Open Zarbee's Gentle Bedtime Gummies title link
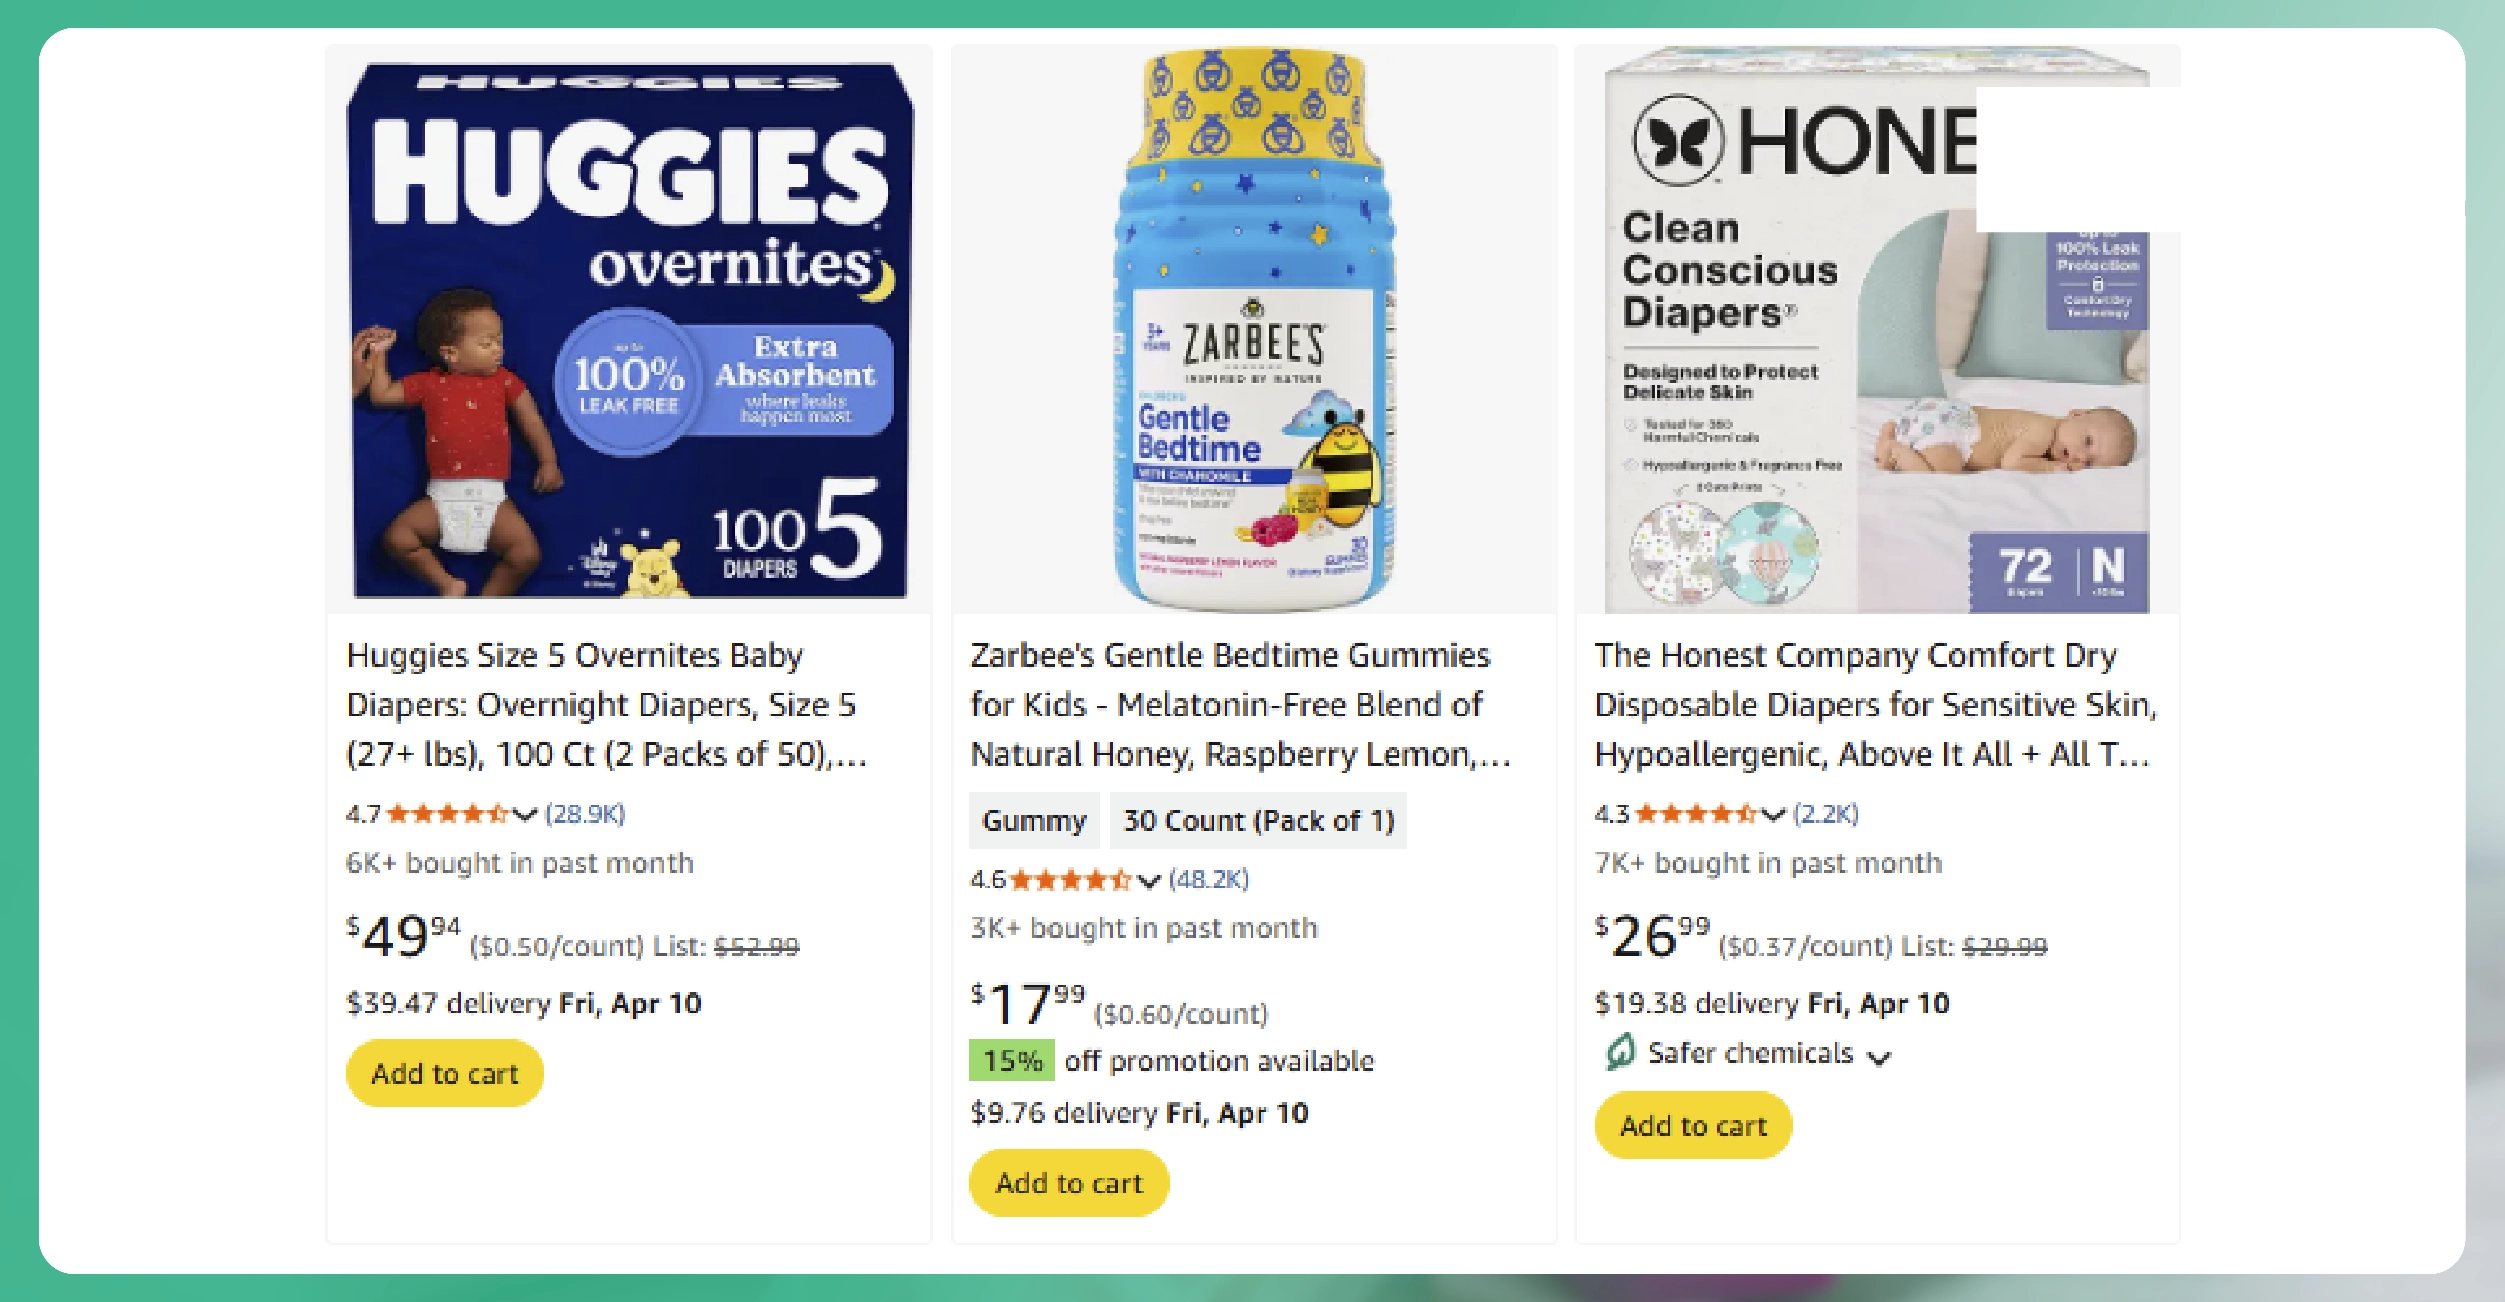2505x1302 pixels. tap(1238, 704)
